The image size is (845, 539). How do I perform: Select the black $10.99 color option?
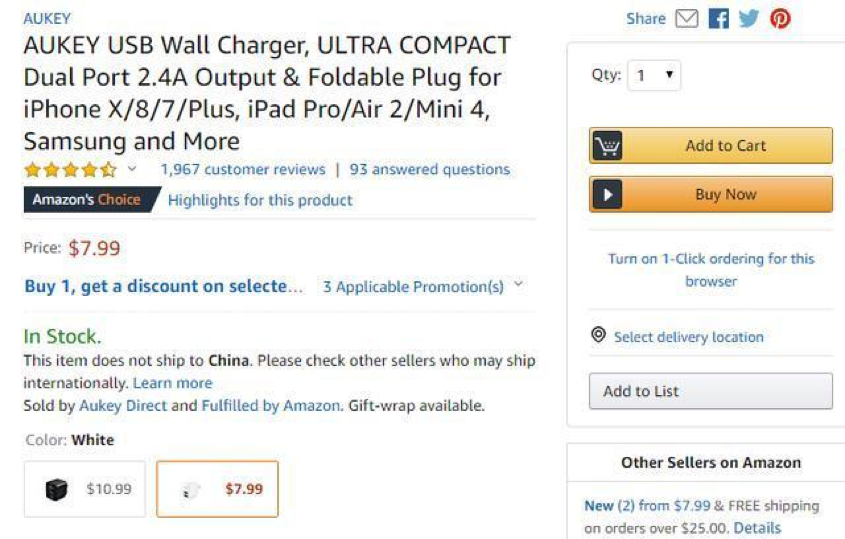click(85, 490)
